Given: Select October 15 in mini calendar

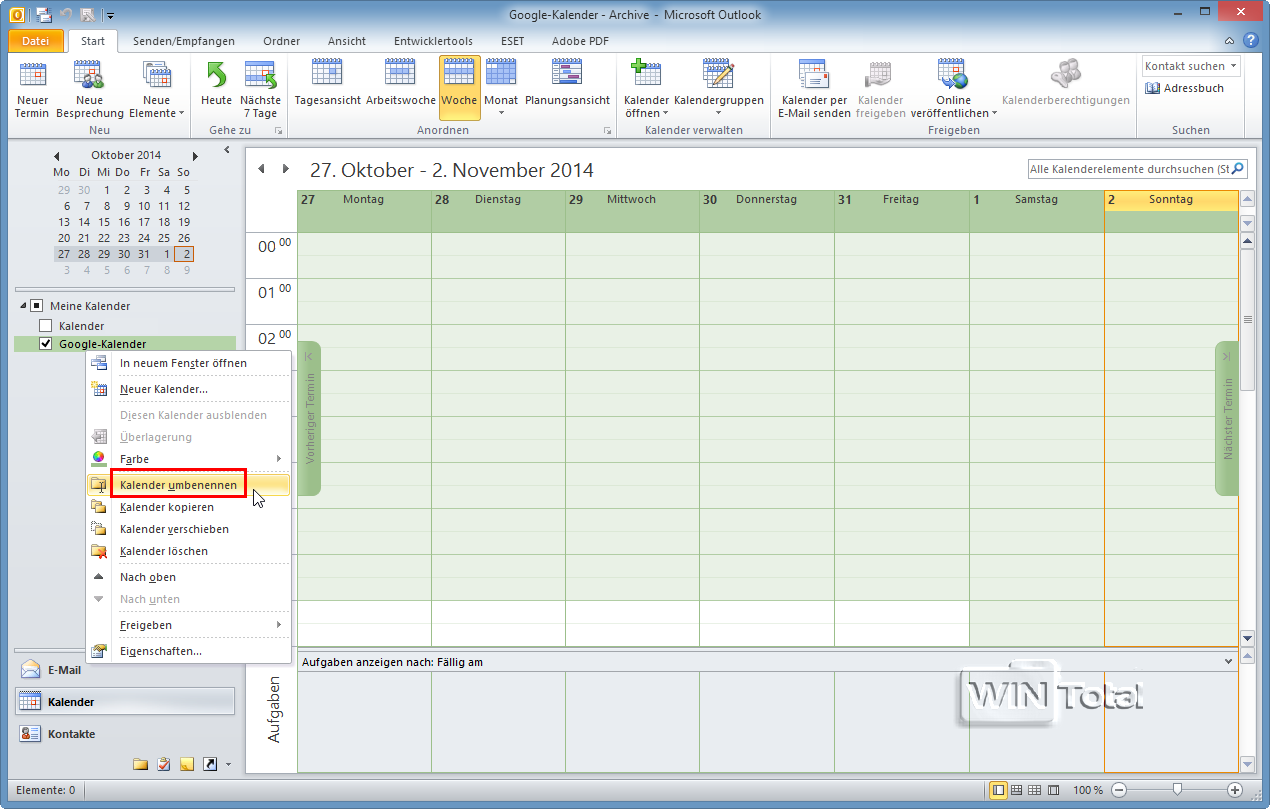Looking at the screenshot, I should pos(104,222).
